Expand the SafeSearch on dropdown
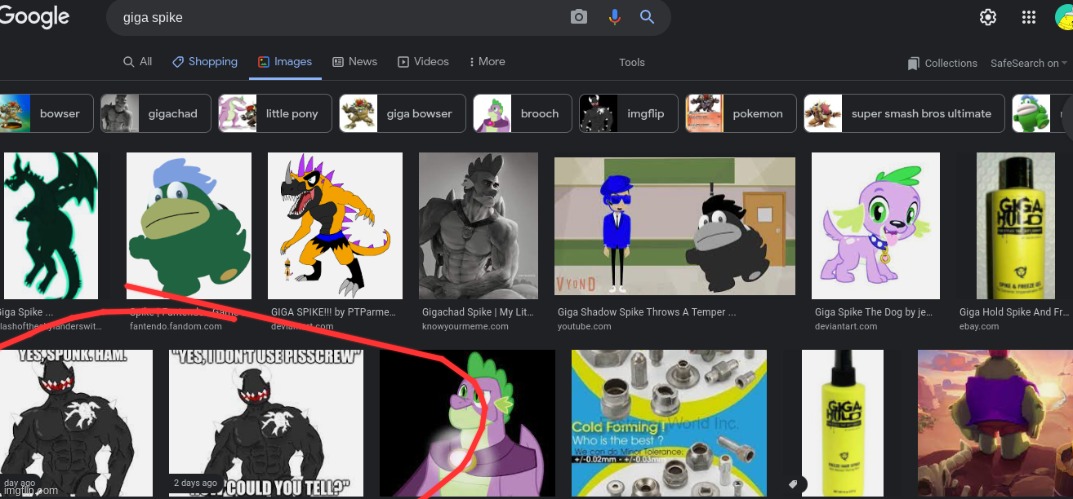Viewport: 1073px width, 499px height. [1029, 63]
